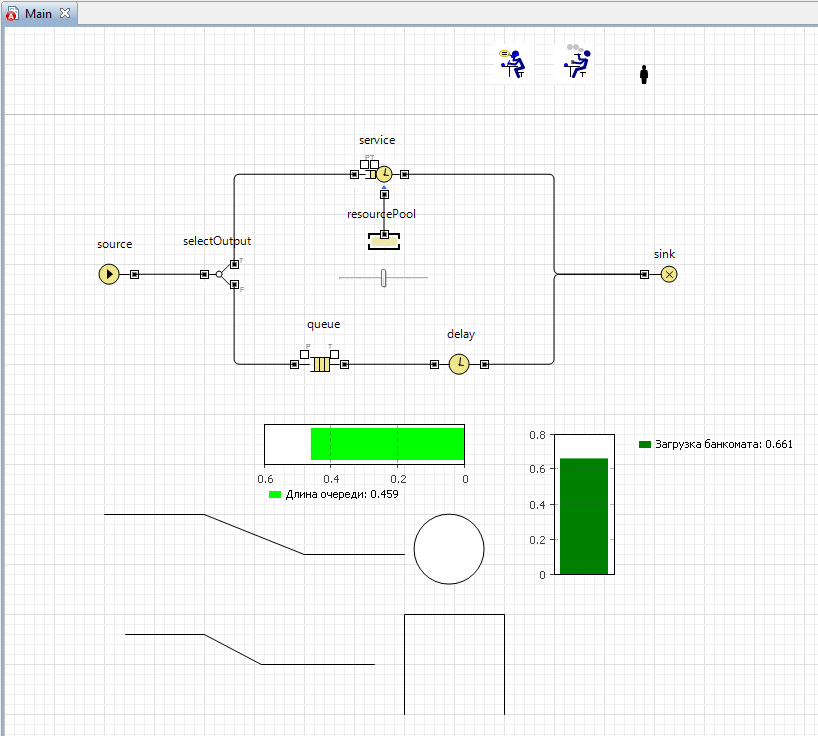
Task: Click the seated figure with smoke cloud
Action: (x=577, y=61)
